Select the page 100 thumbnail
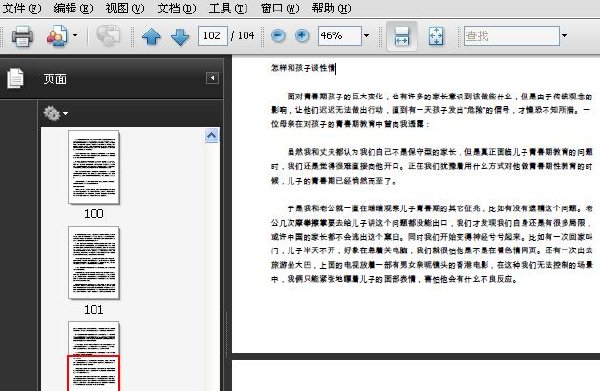 point(94,167)
